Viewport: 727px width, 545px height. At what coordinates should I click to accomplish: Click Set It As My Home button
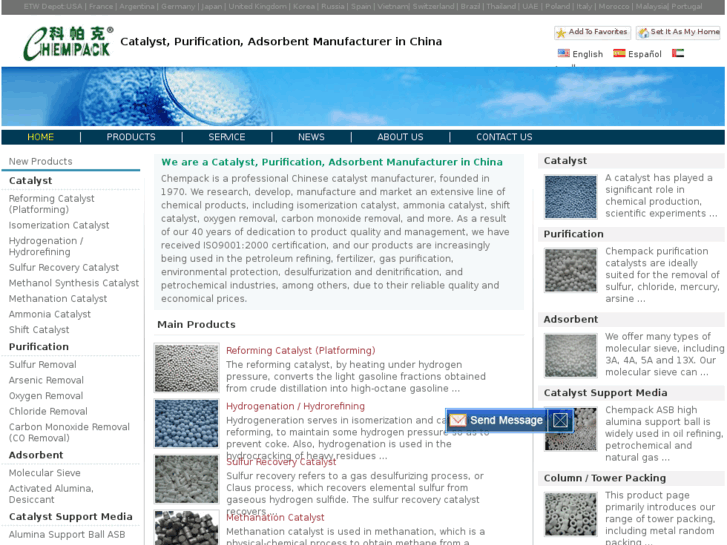pos(679,32)
